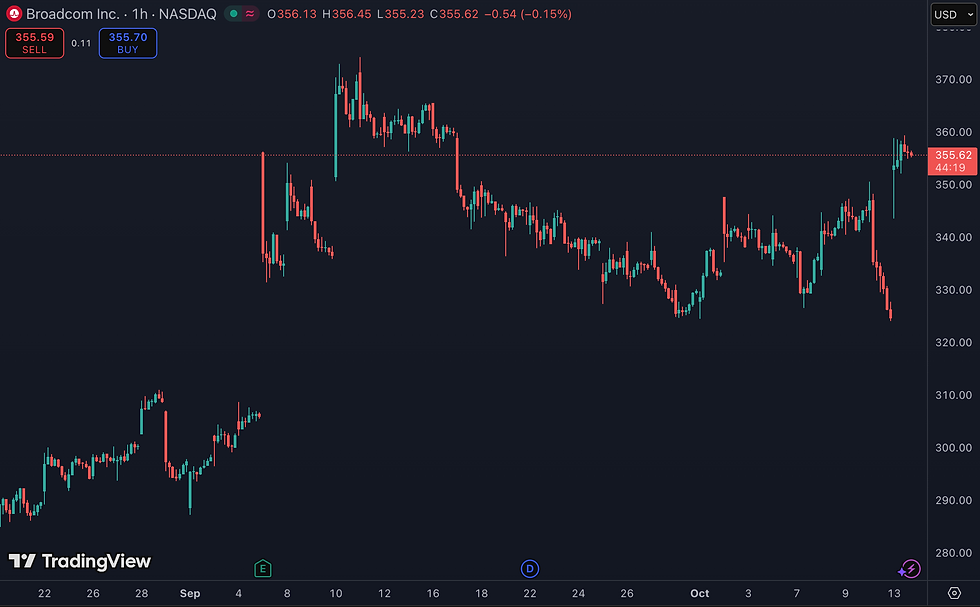Viewport: 980px width, 607px height.
Task: Click the 10 date label
Action: coord(336,593)
